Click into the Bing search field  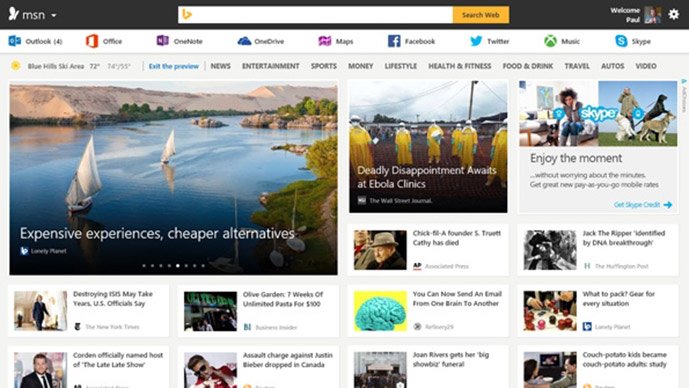[315, 15]
